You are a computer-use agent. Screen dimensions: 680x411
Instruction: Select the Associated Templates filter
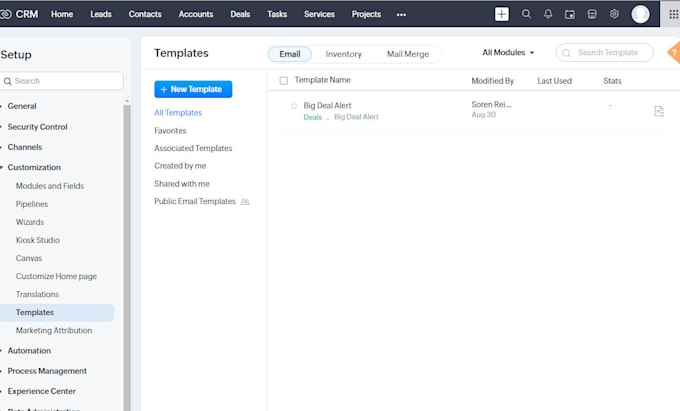click(193, 148)
